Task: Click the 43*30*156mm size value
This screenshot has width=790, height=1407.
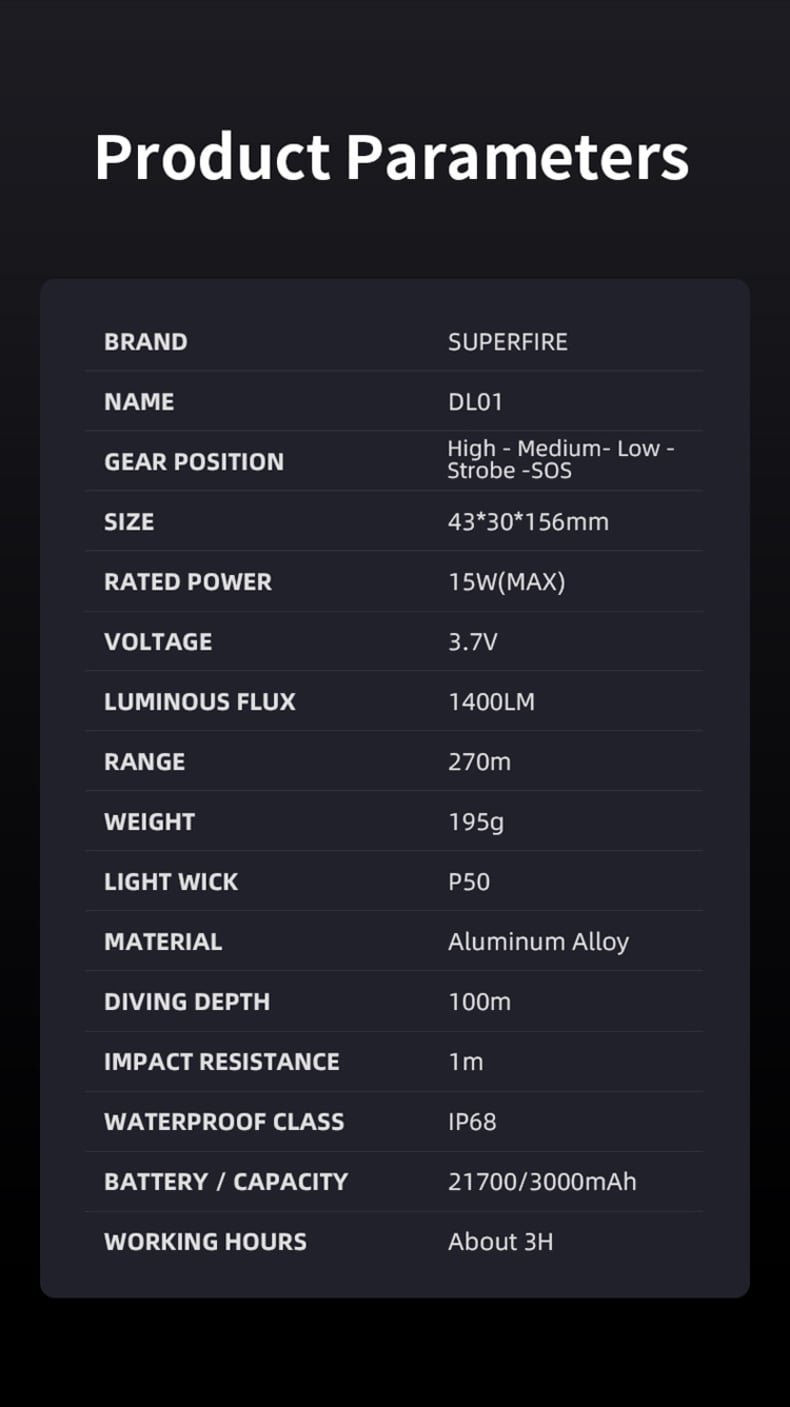Action: (x=528, y=522)
